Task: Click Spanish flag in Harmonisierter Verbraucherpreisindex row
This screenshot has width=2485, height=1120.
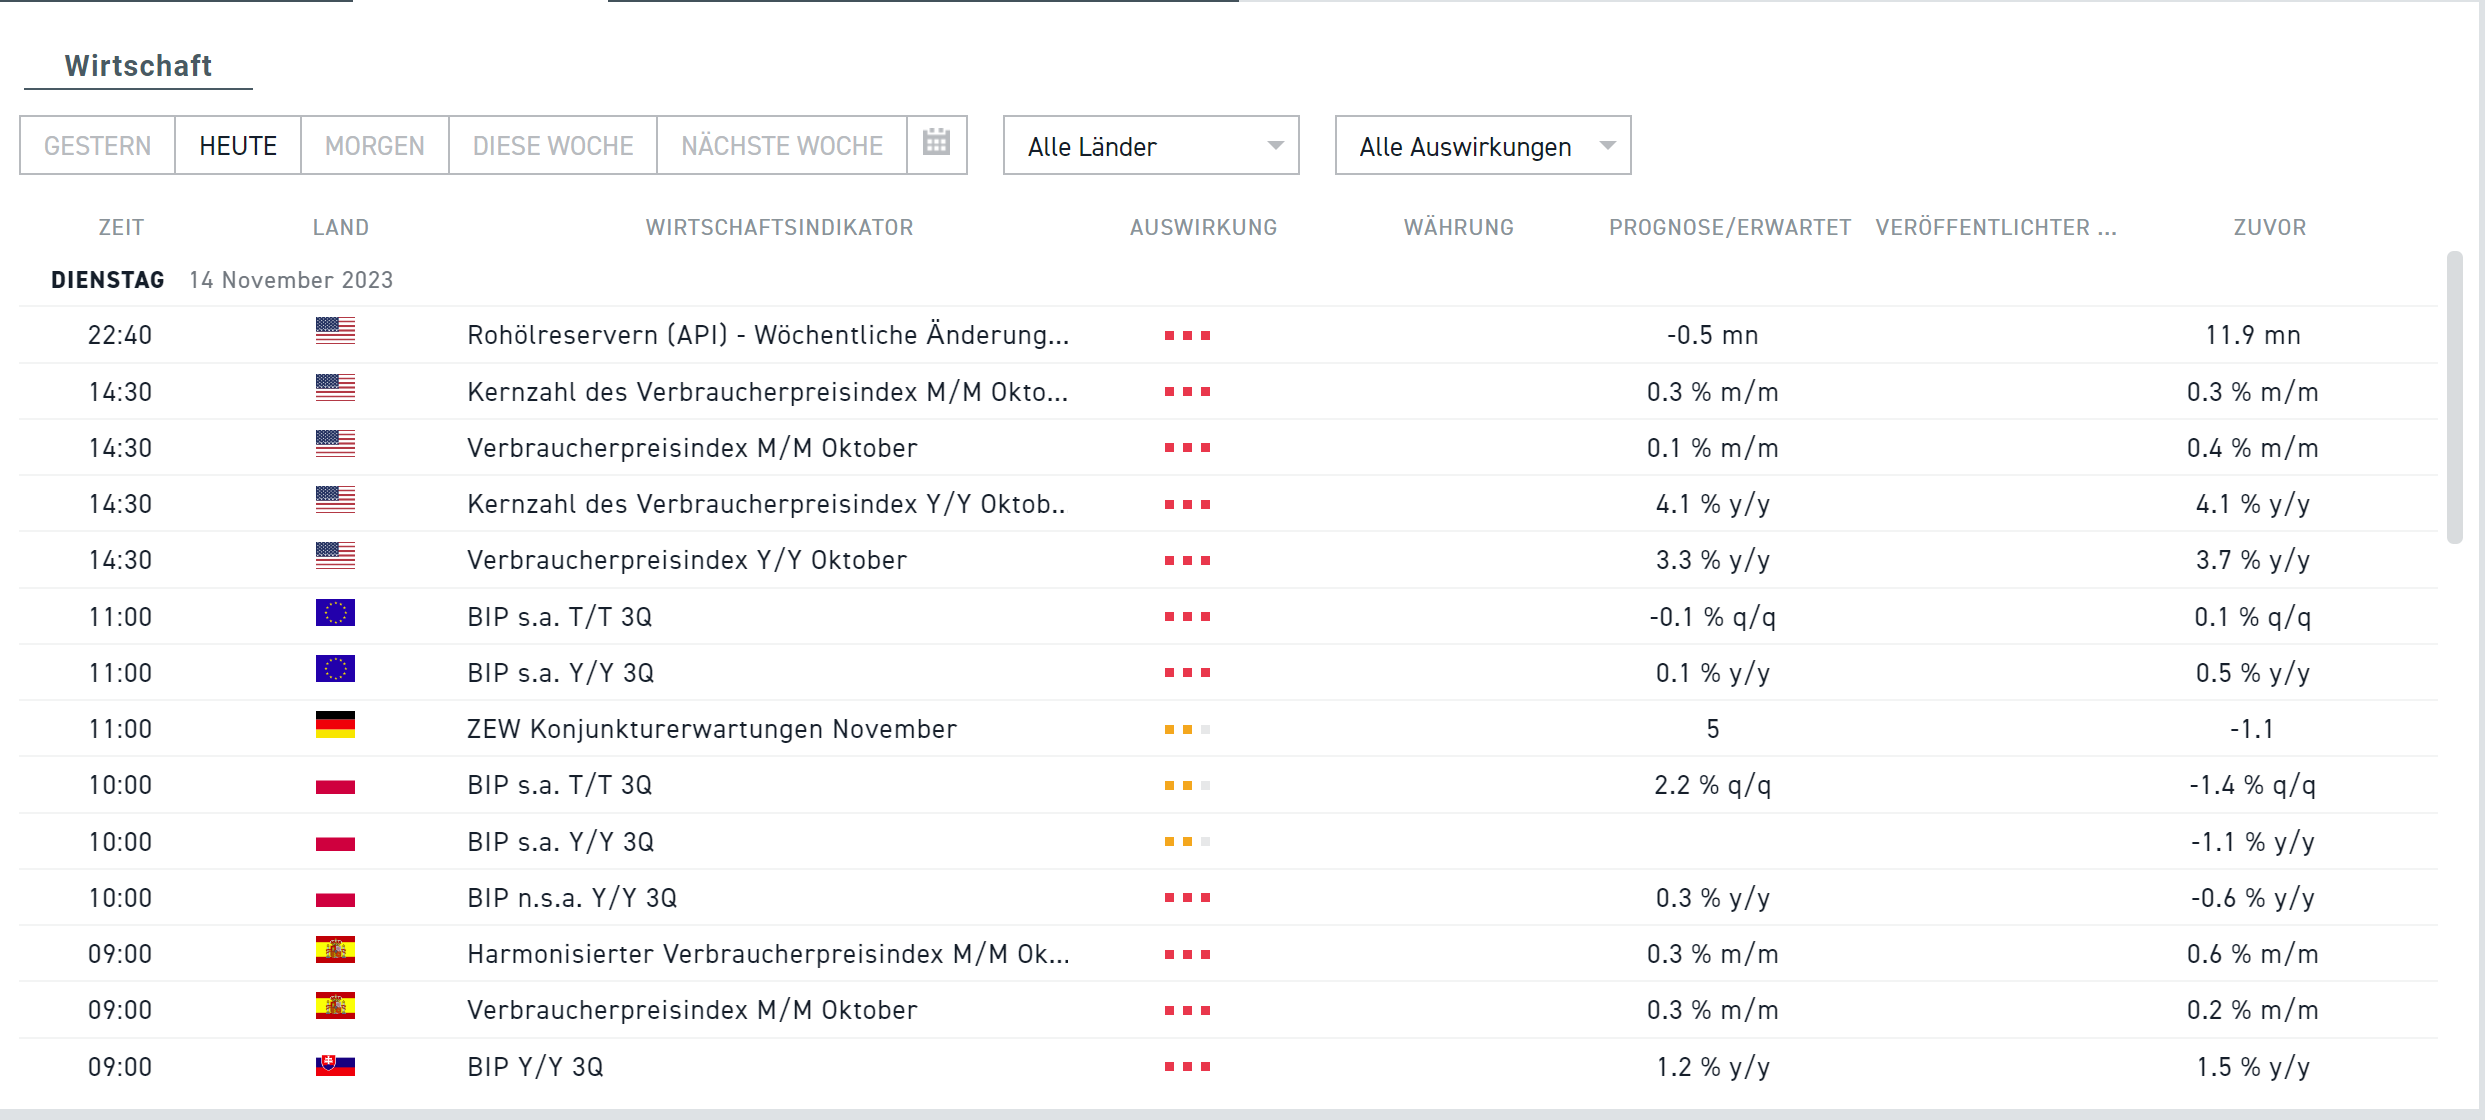Action: 335,950
